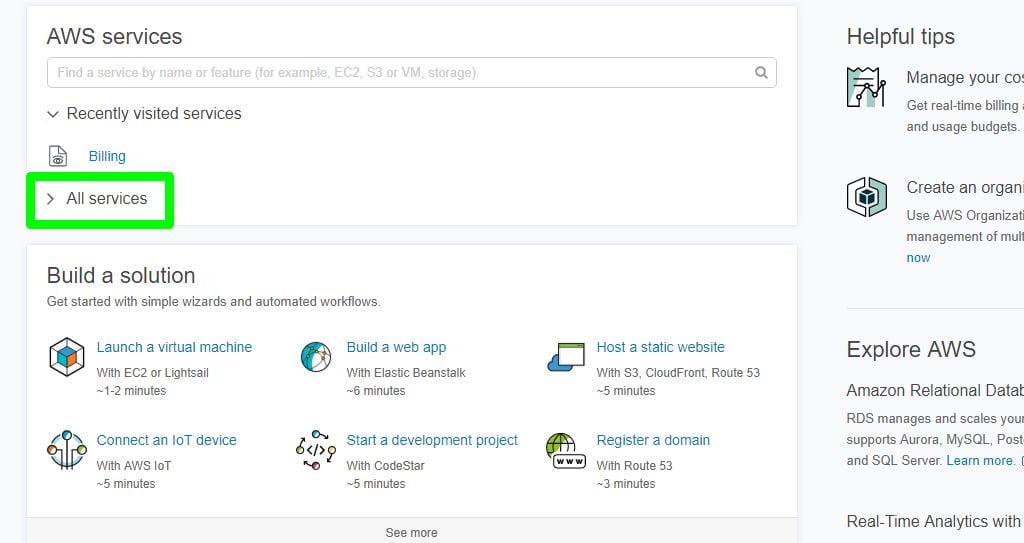Click the Connect an IoT device icon
The height and width of the screenshot is (543, 1024).
coord(67,450)
